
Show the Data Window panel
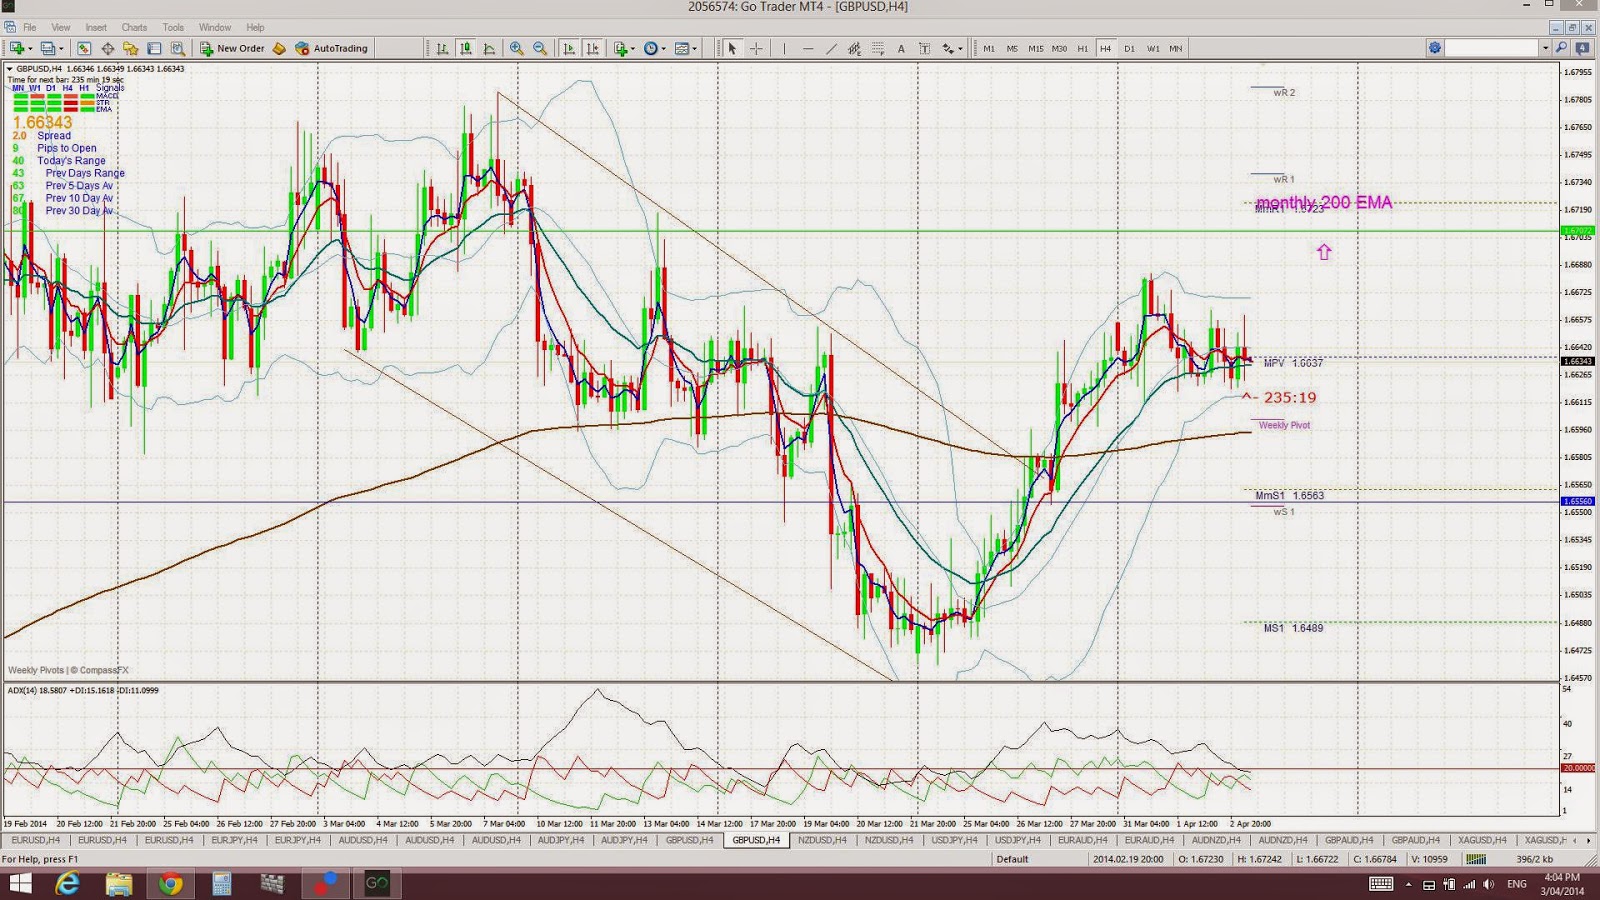coord(107,48)
